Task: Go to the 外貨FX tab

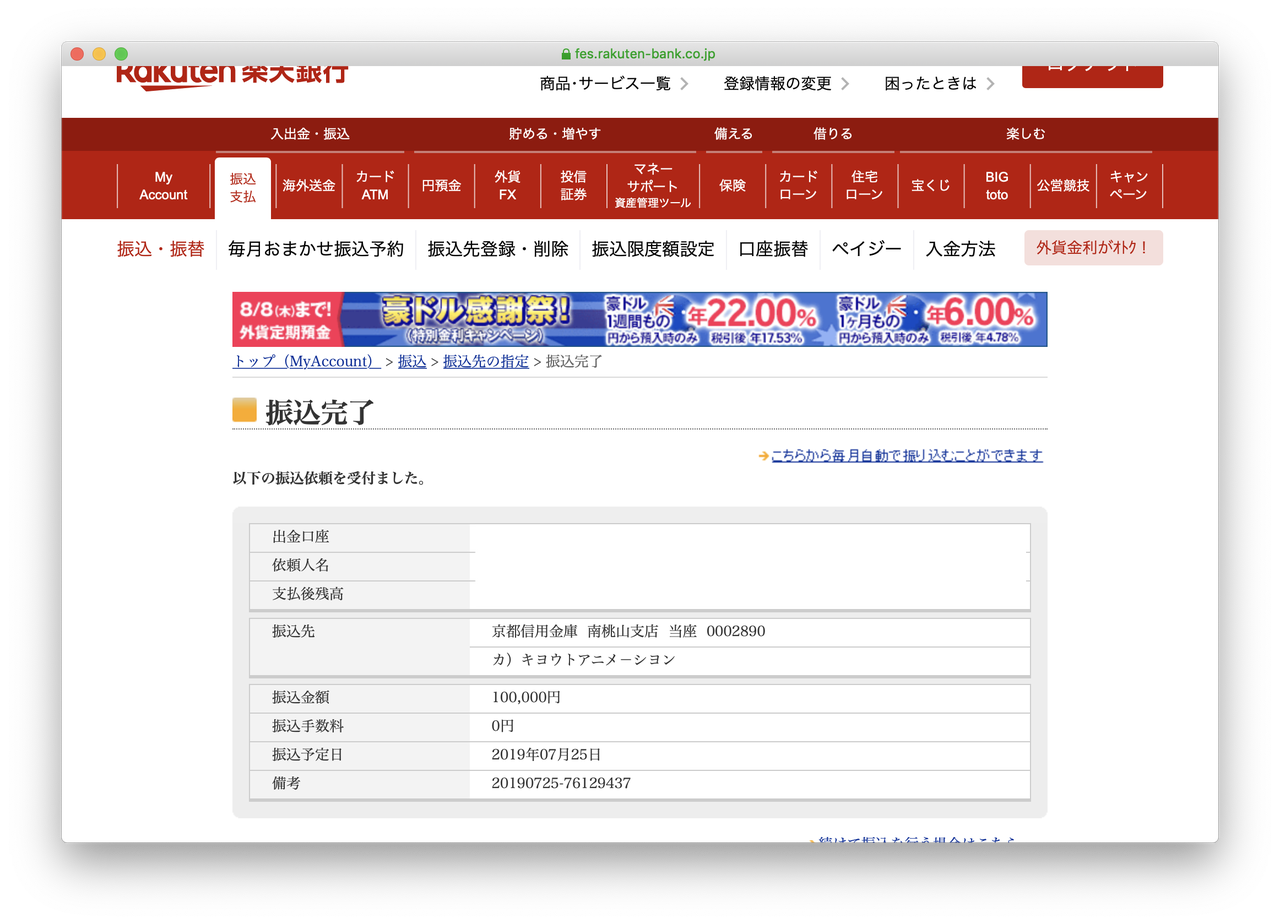Action: pyautogui.click(x=507, y=186)
